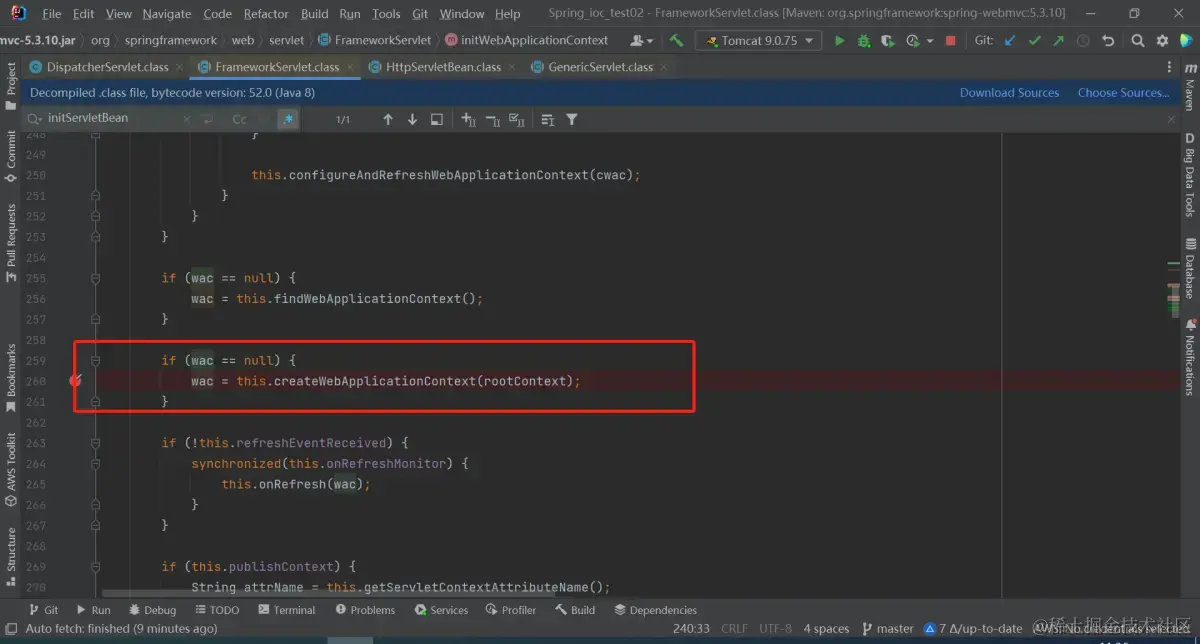Screen dimensions: 1200x644
Task: Open Search Everywhere magnifier icon
Action: [x=1138, y=41]
